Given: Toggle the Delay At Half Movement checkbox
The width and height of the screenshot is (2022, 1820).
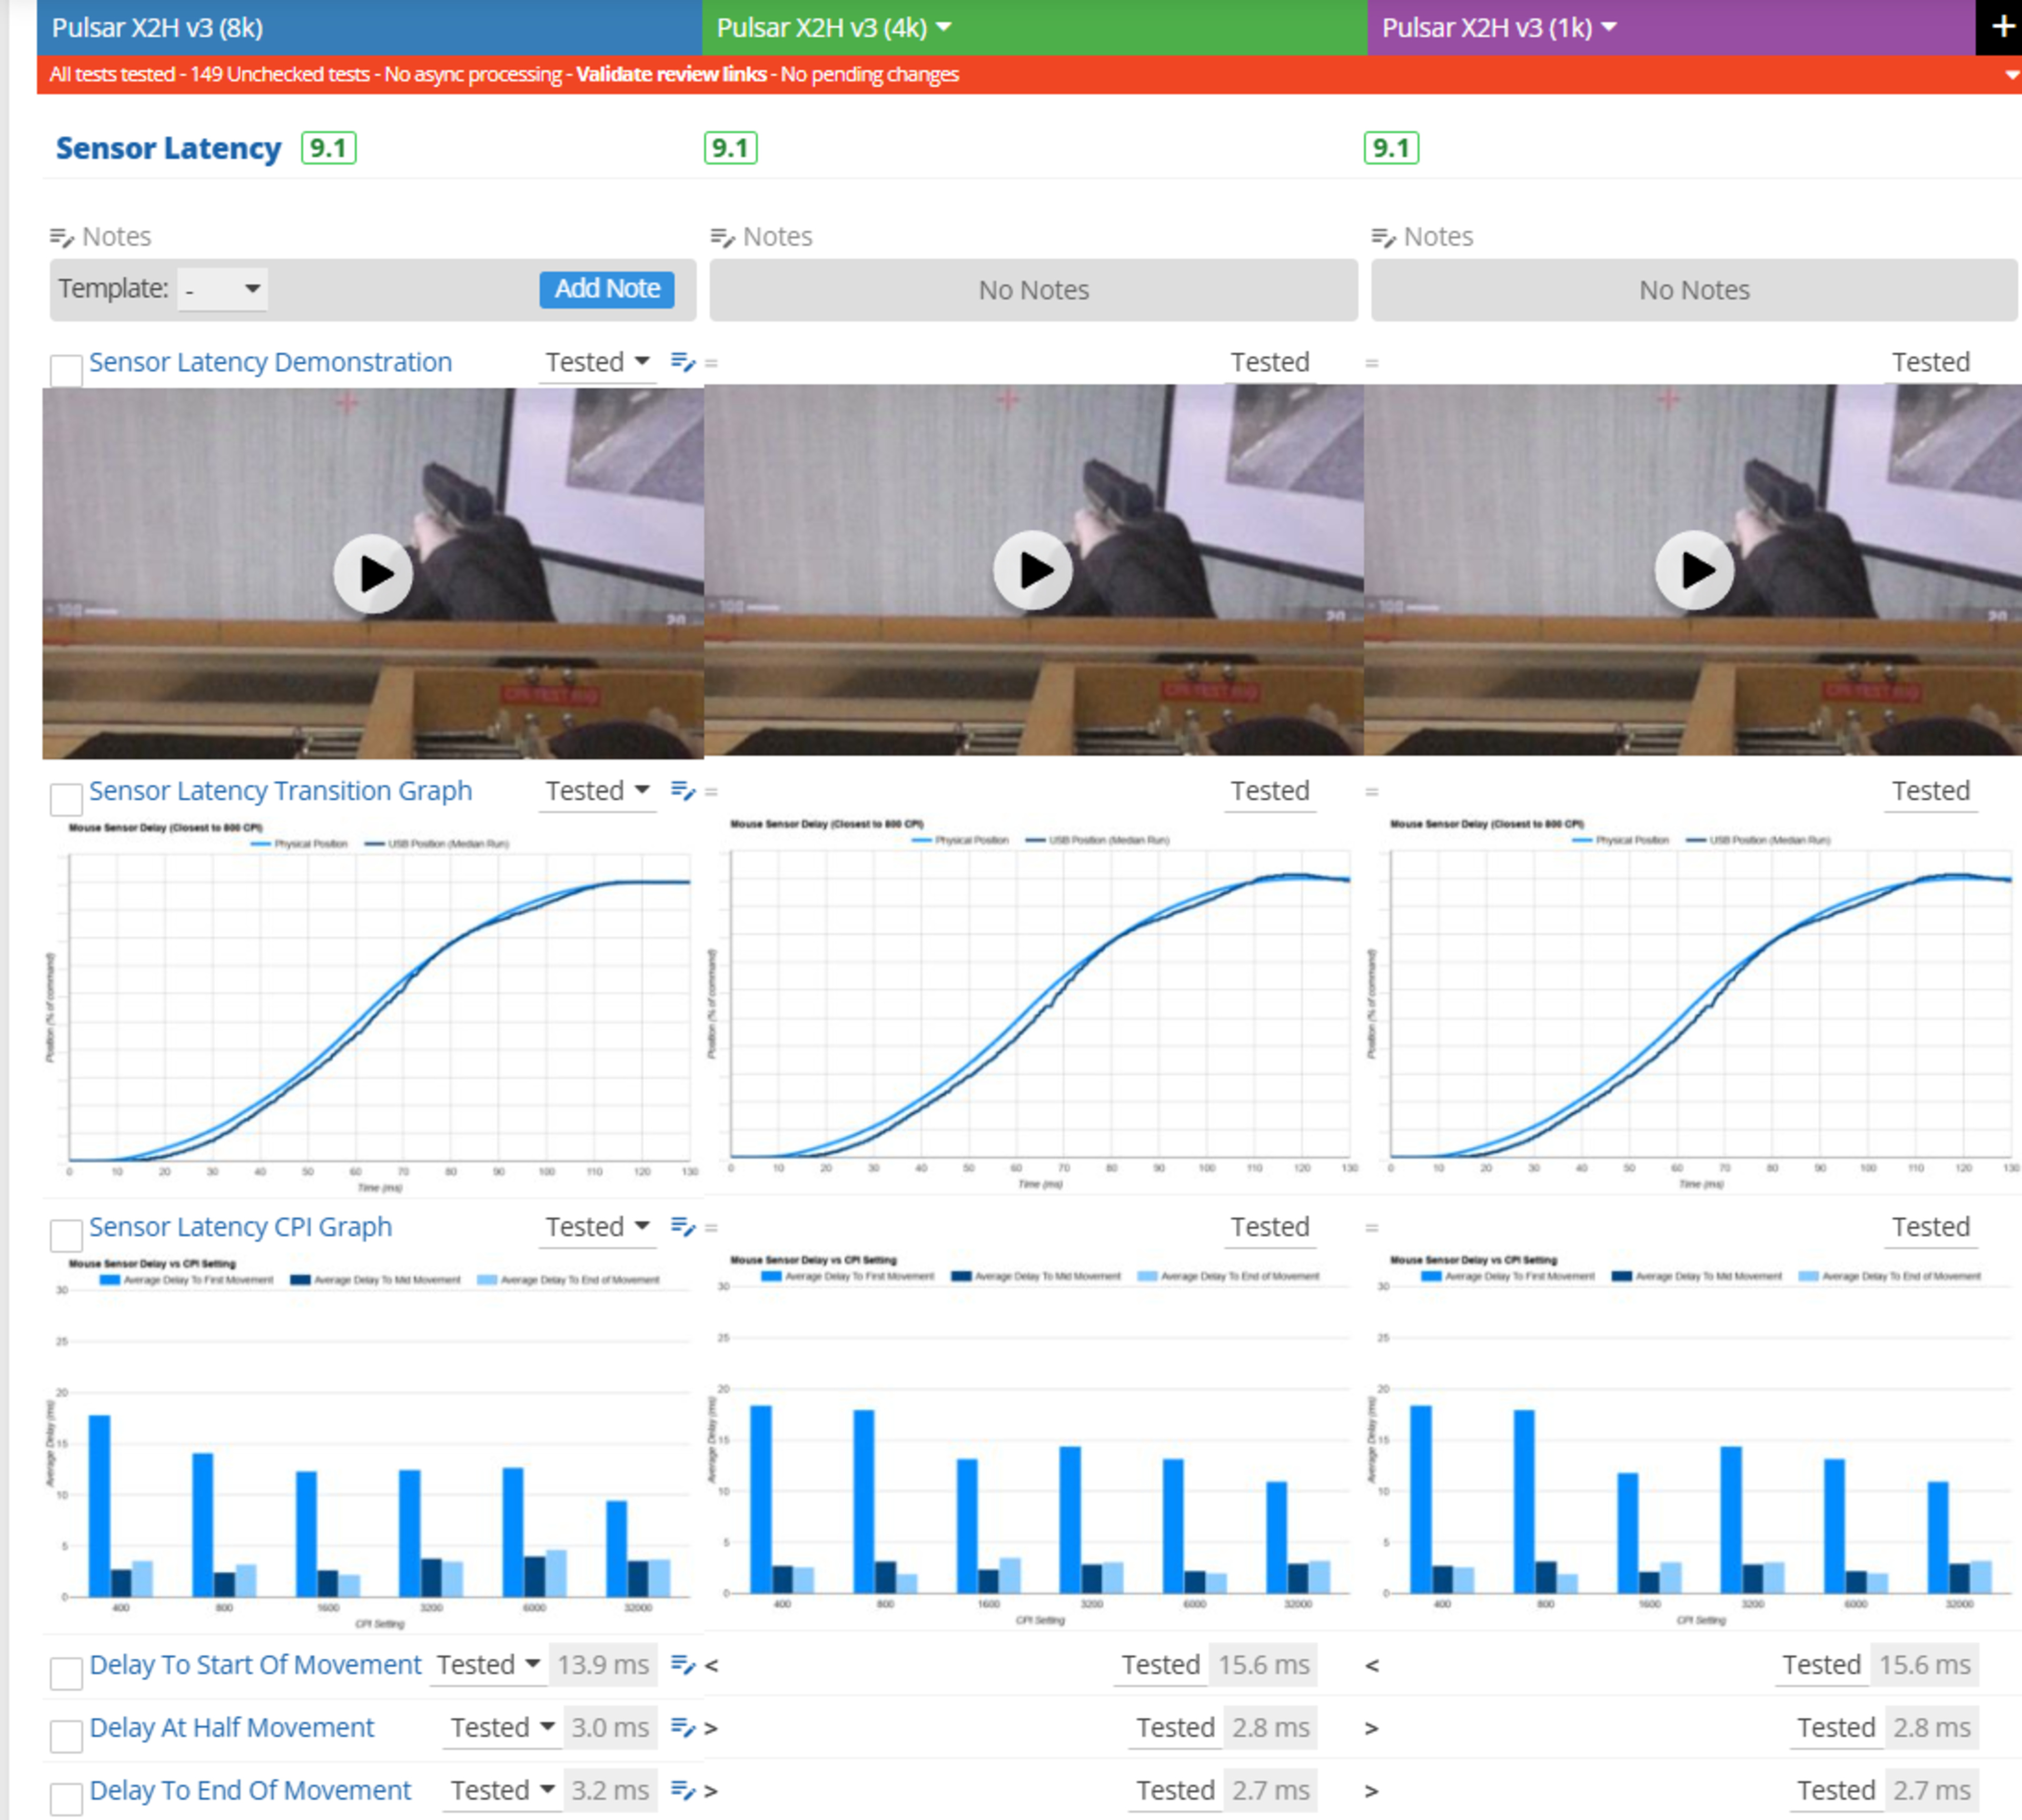Looking at the screenshot, I should point(66,1736).
